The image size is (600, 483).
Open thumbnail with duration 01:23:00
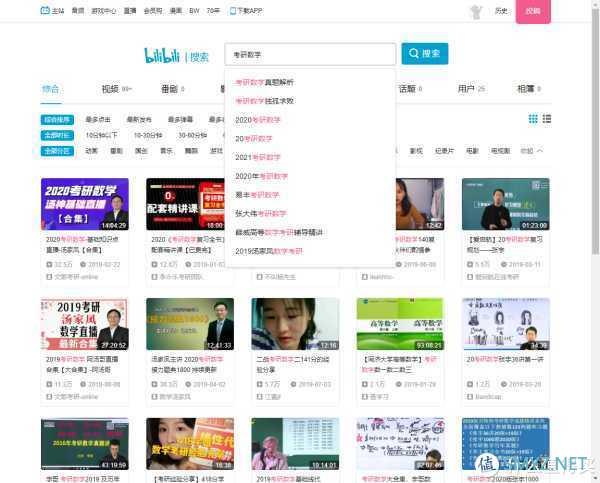[x=505, y=204]
